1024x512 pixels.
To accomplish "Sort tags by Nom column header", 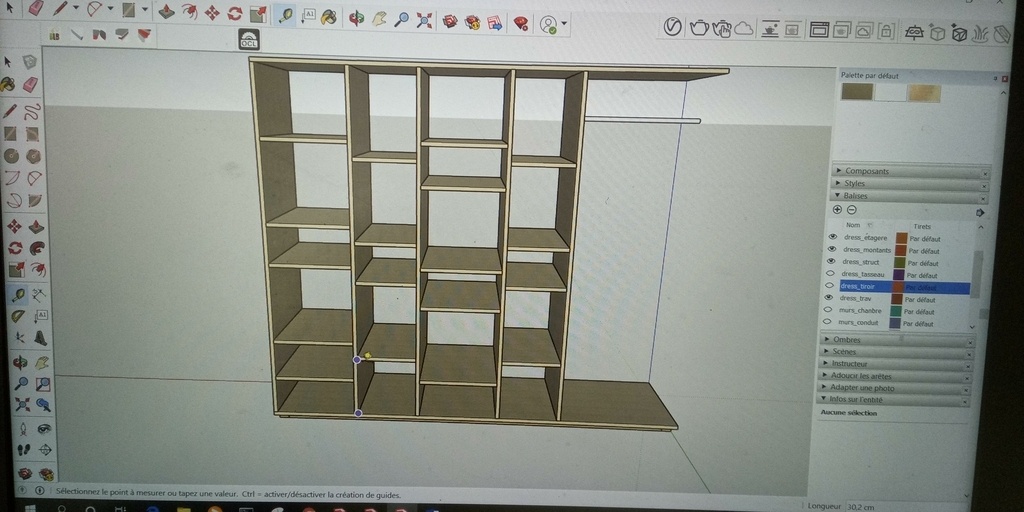I will tap(853, 225).
